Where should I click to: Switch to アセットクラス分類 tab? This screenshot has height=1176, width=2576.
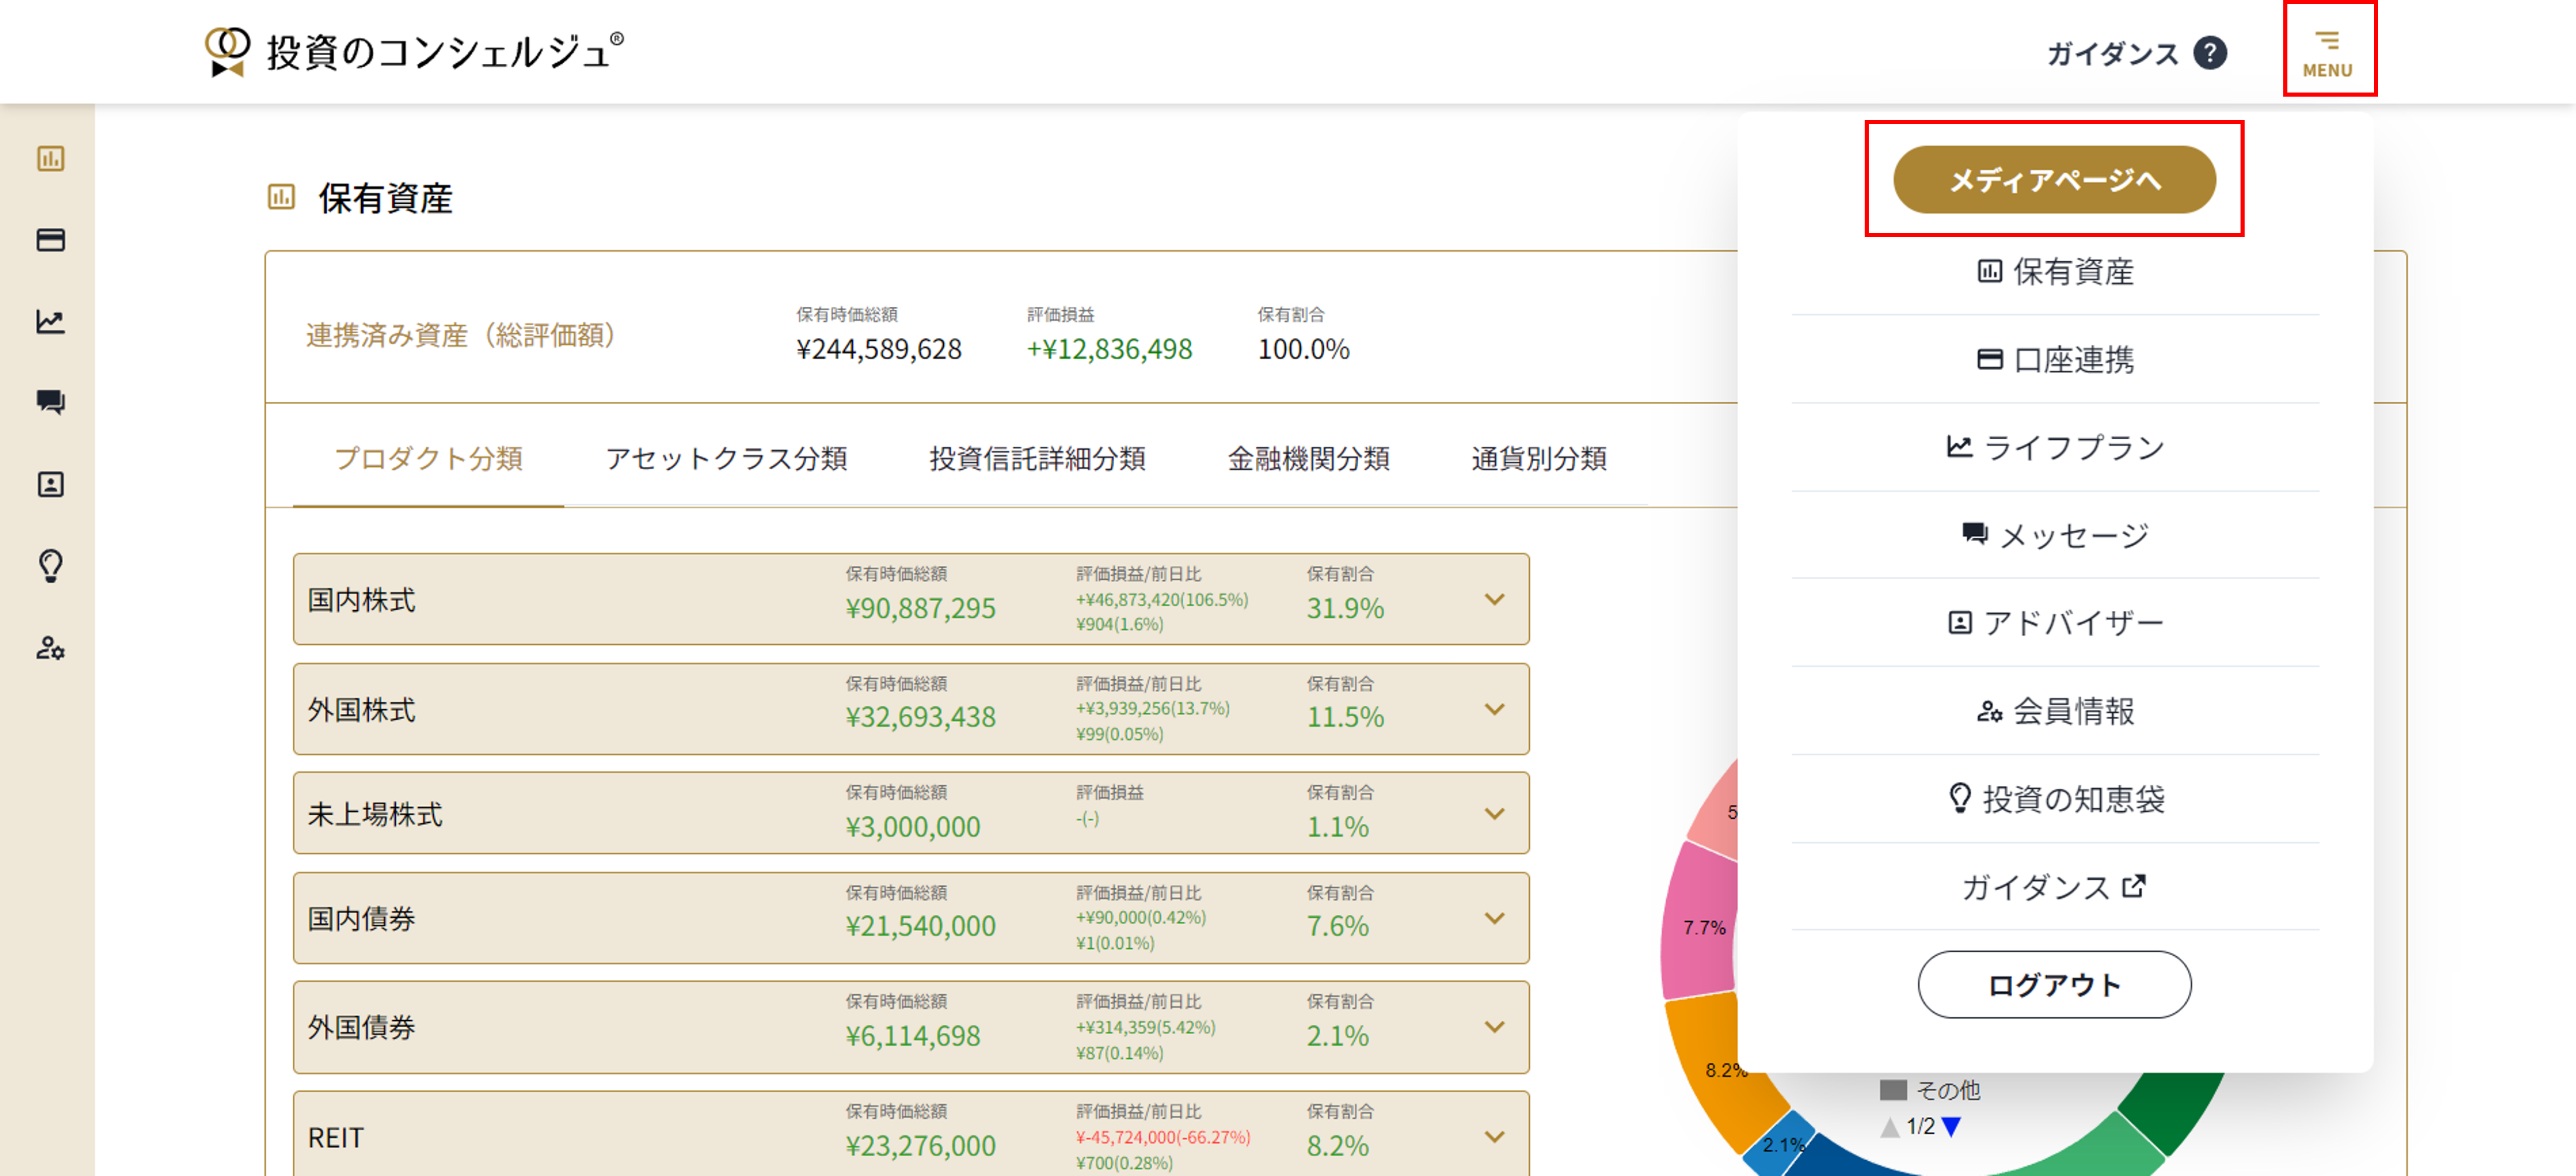(x=726, y=458)
